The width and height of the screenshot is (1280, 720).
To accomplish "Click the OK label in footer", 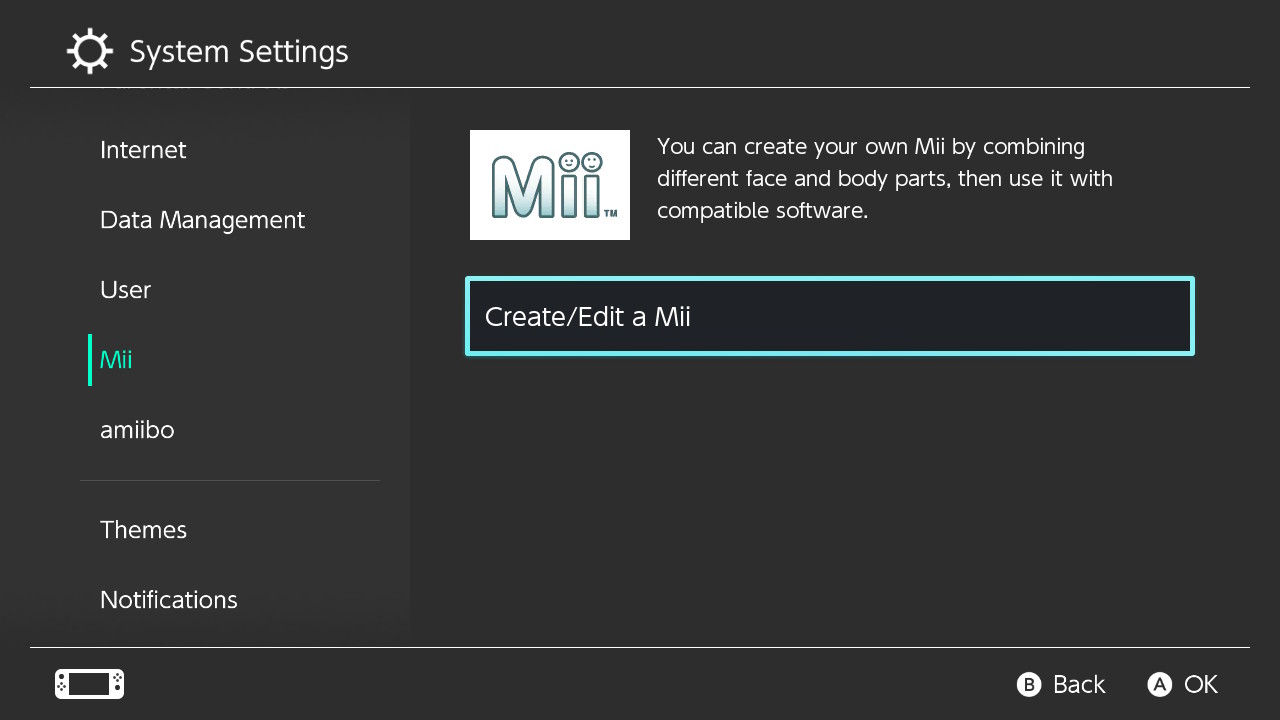I will coord(1200,685).
